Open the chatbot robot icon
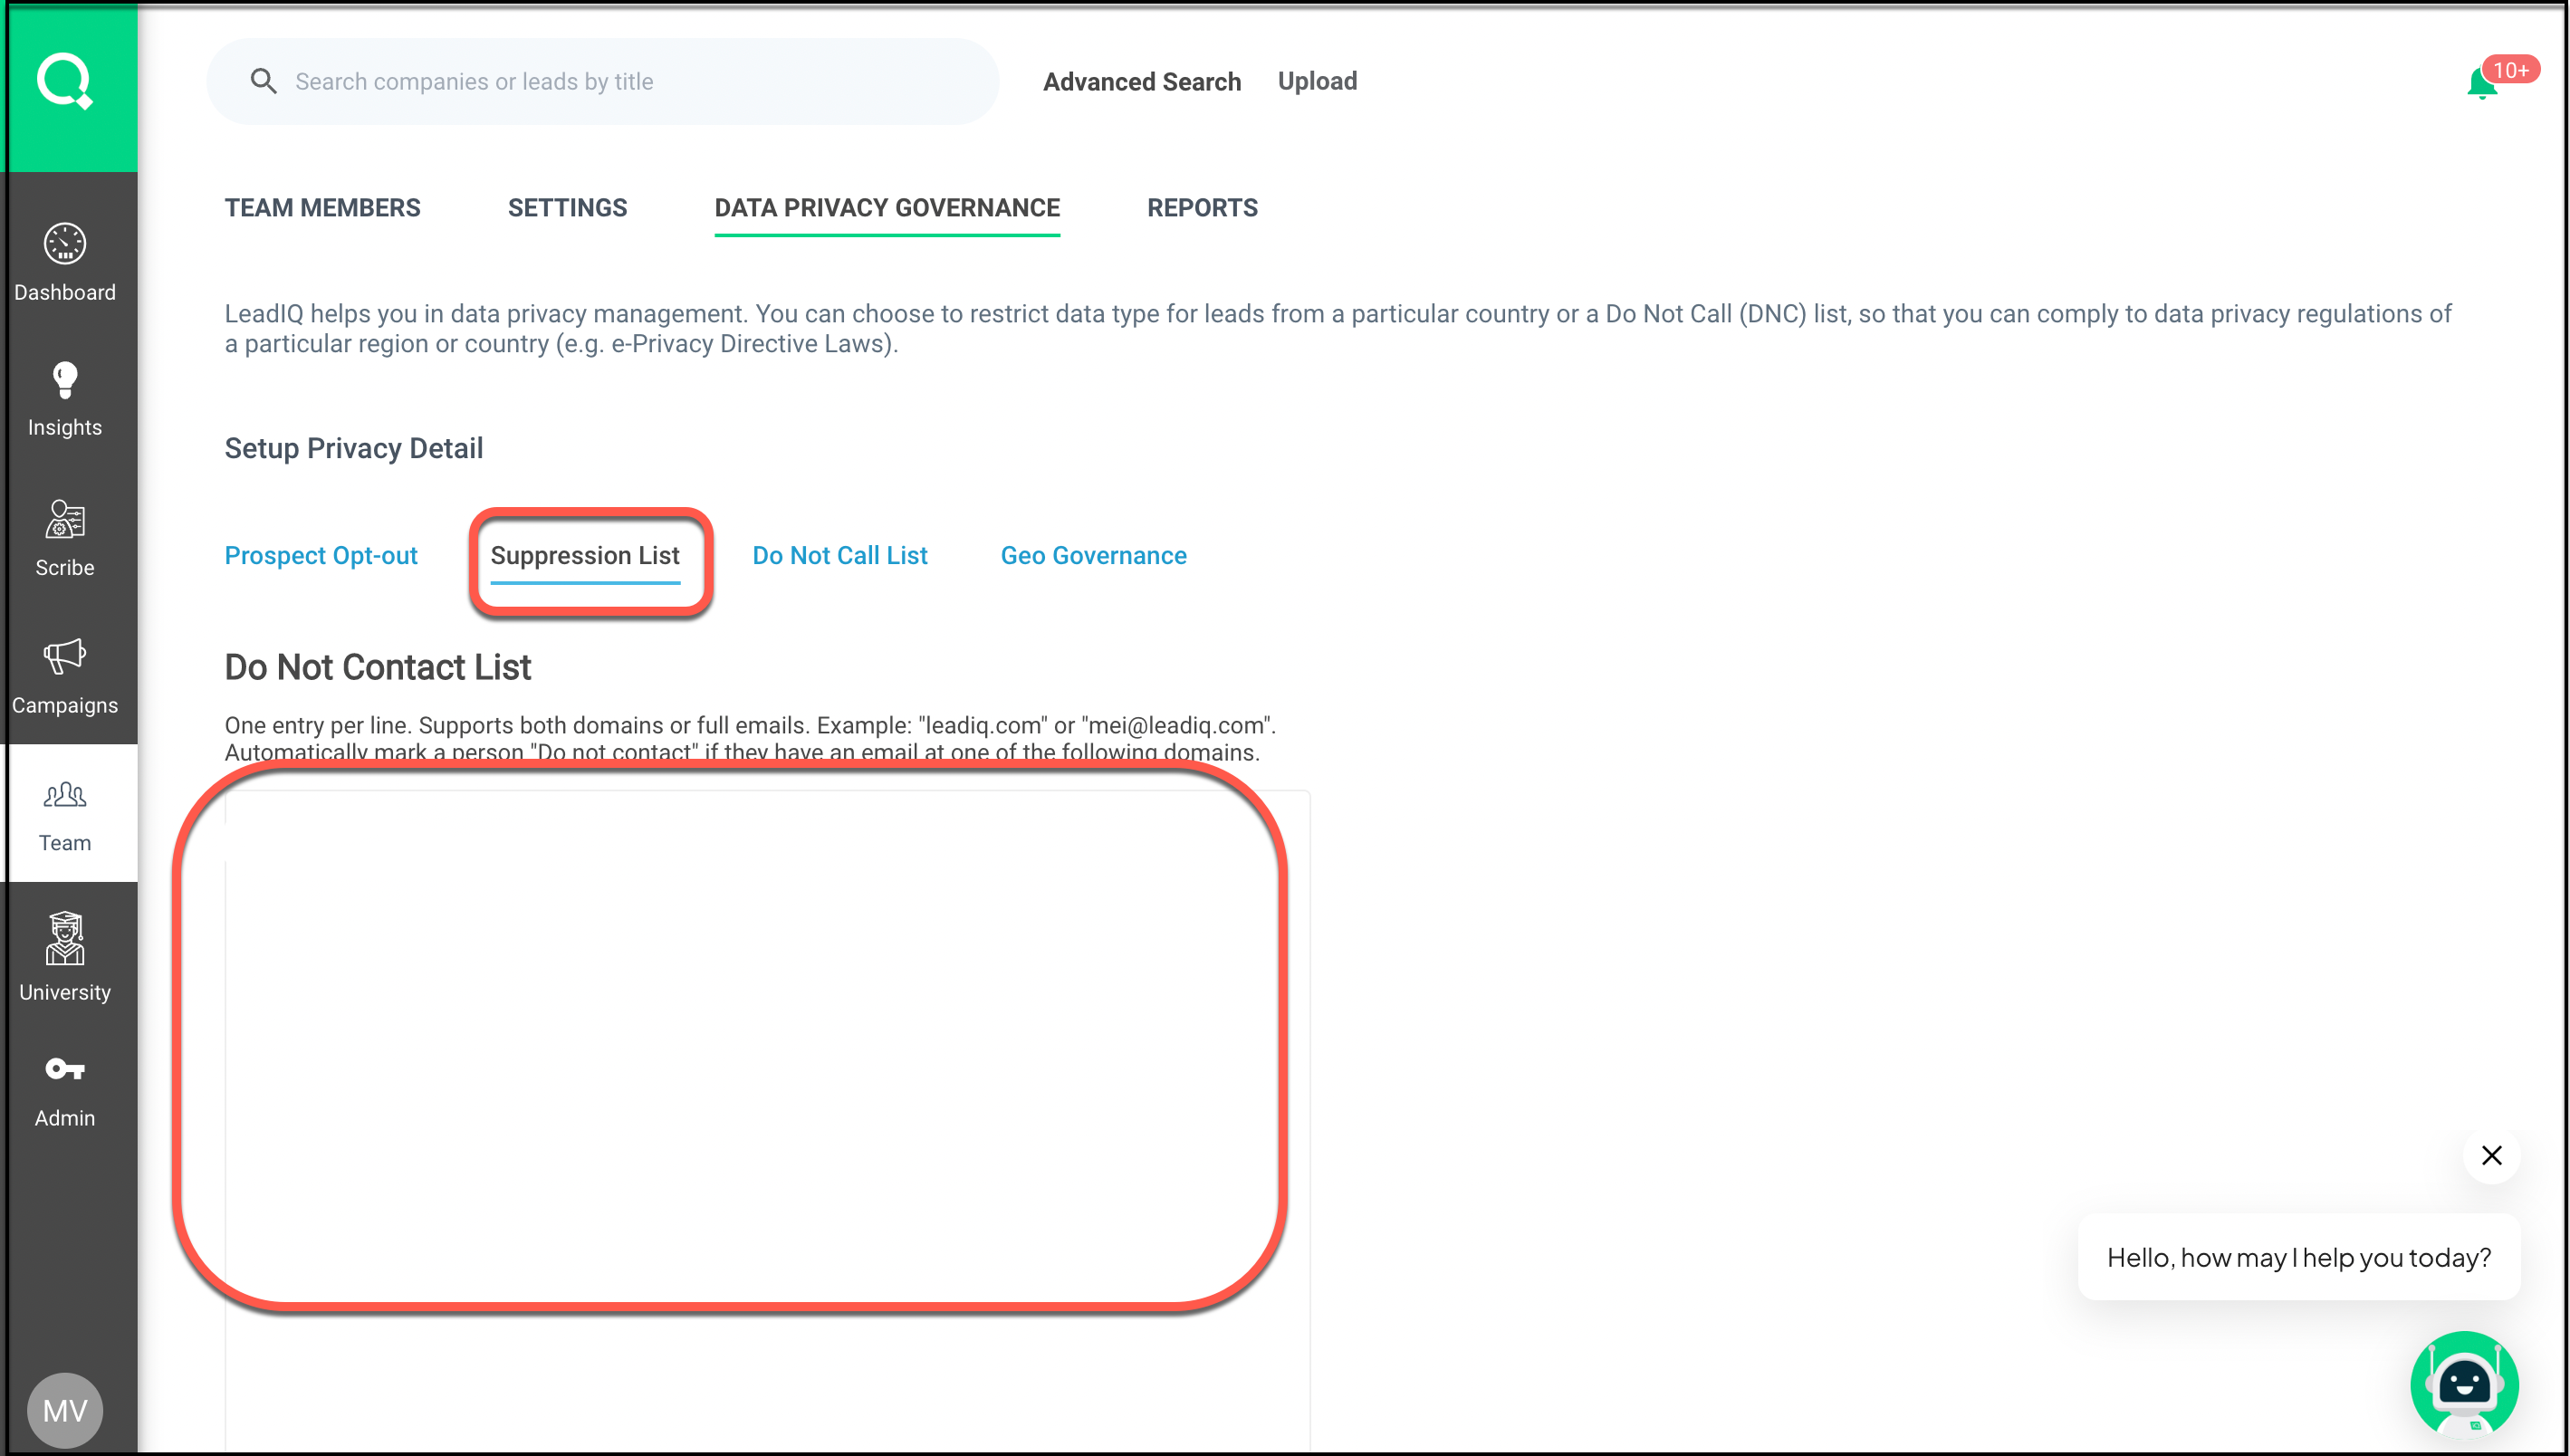 pyautogui.click(x=2463, y=1384)
